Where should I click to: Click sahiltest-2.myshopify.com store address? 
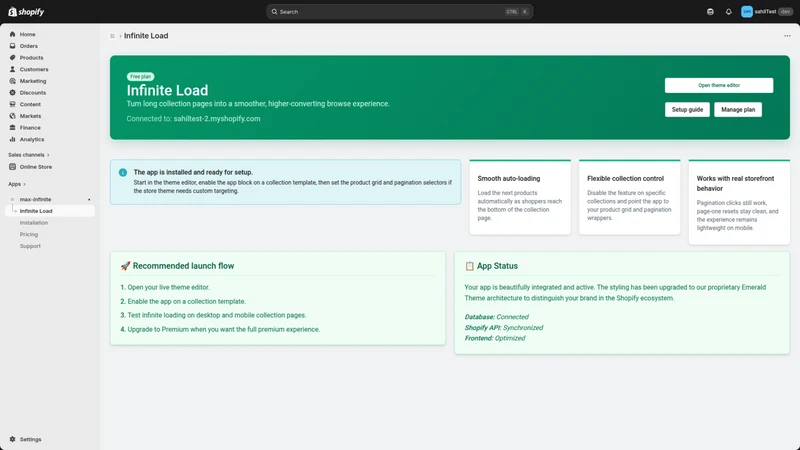pyautogui.click(x=217, y=118)
